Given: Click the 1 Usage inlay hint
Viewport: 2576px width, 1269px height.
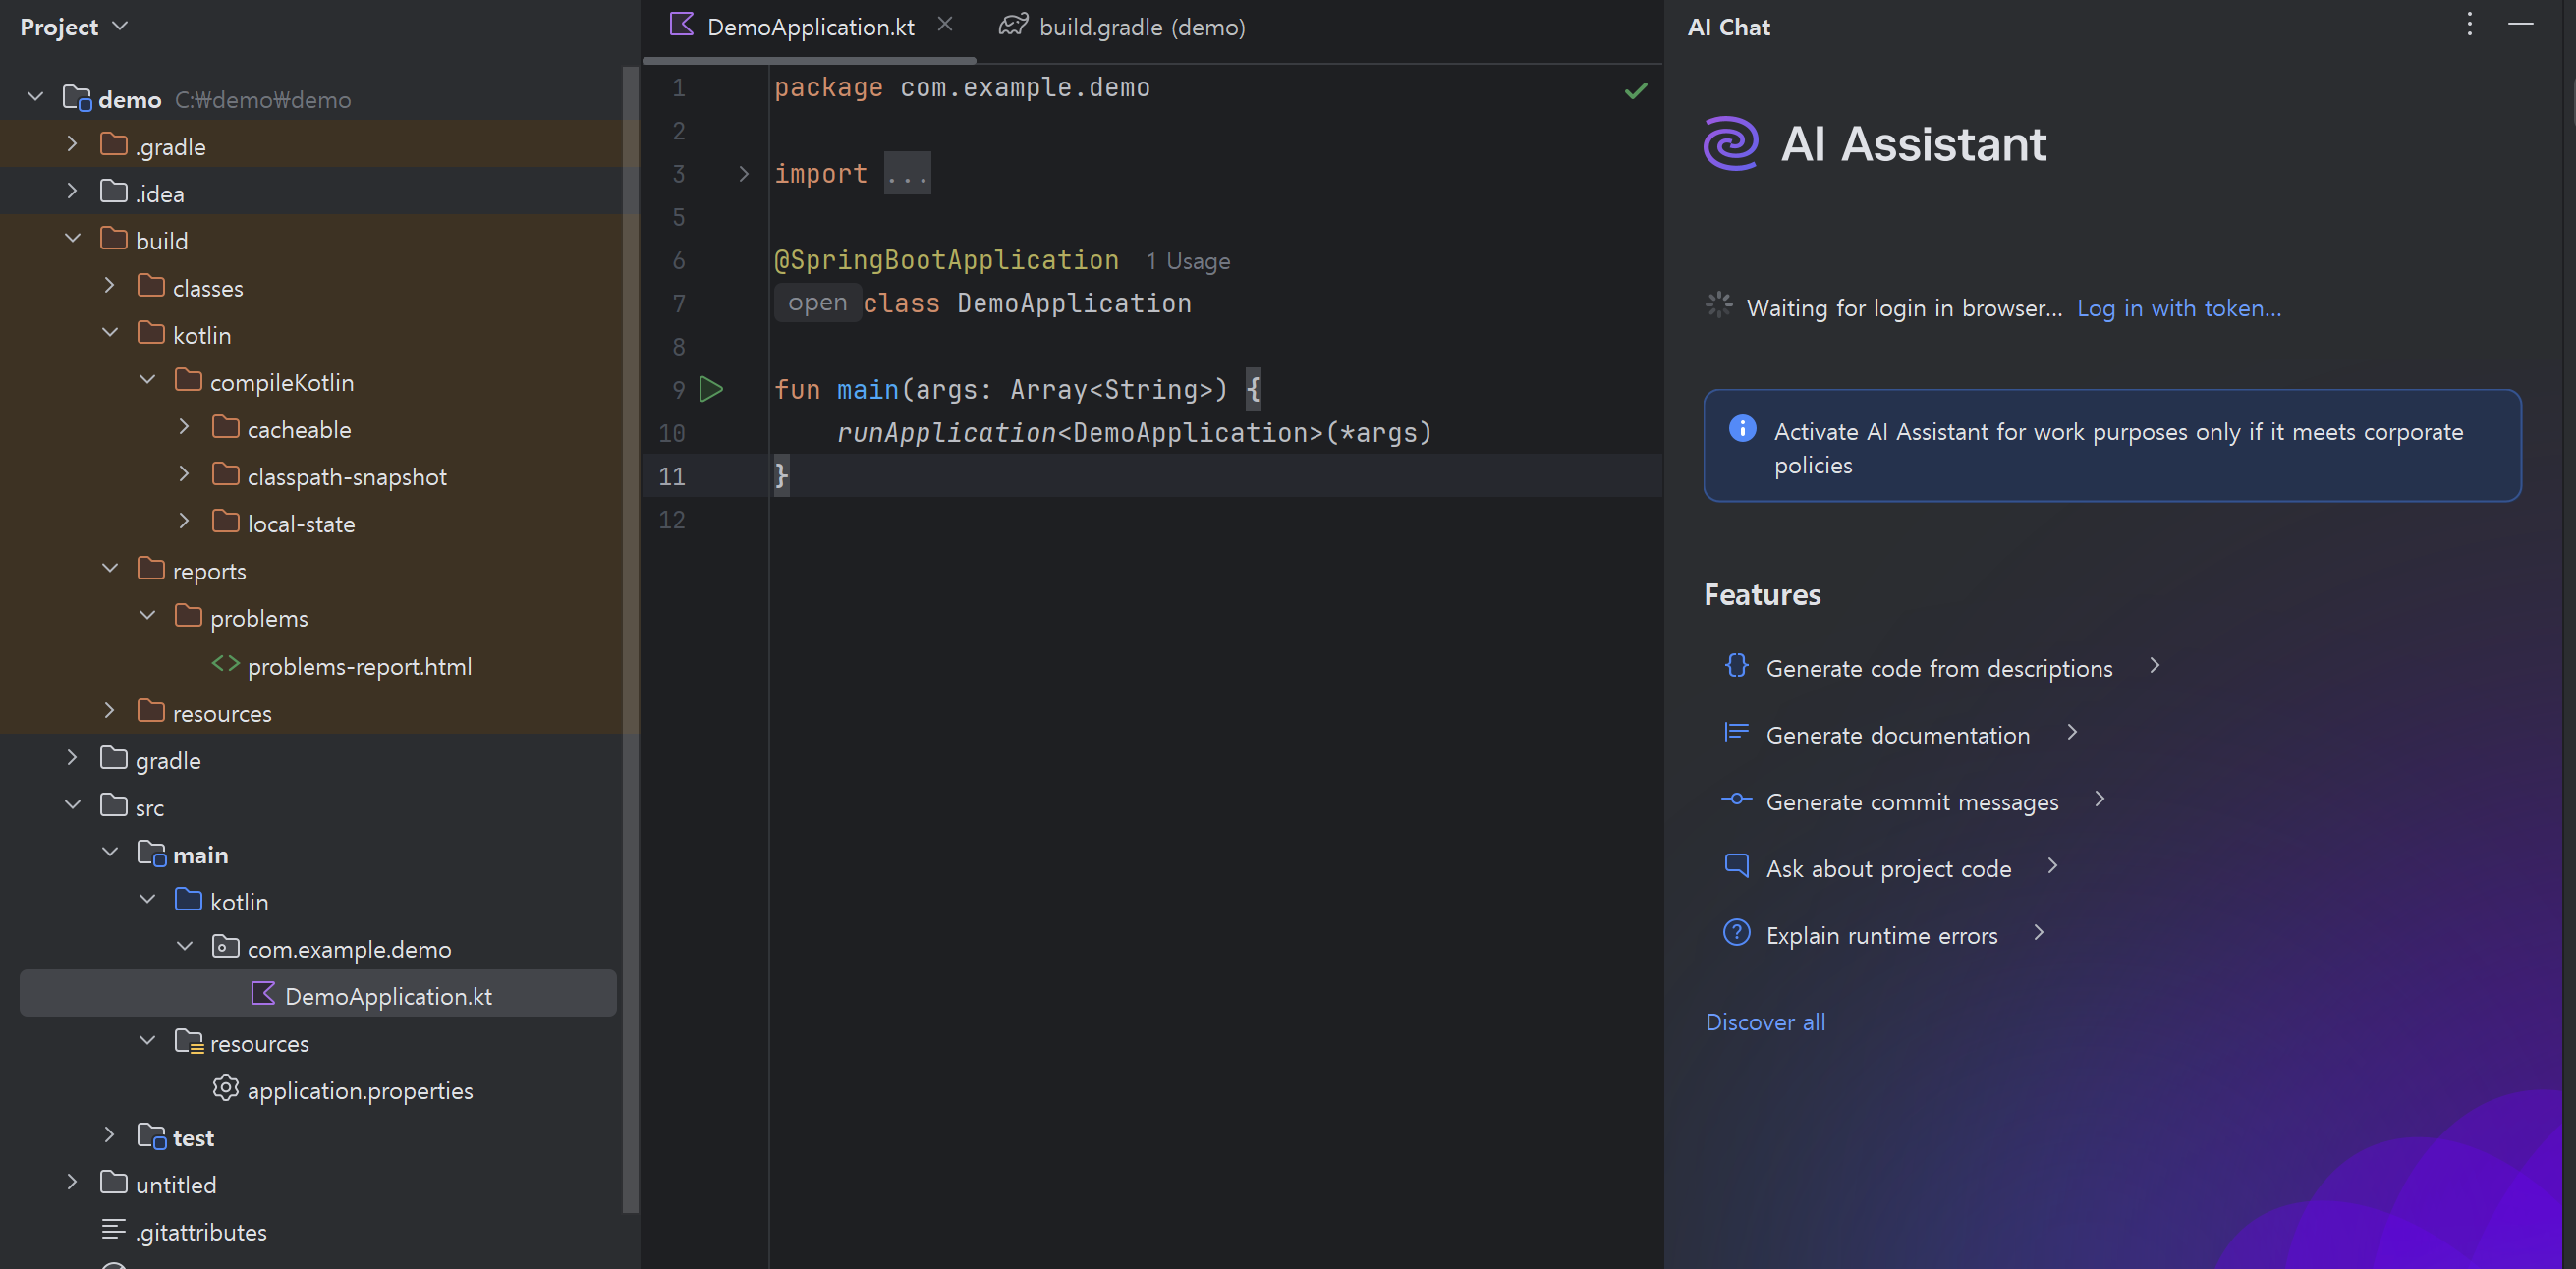Looking at the screenshot, I should pyautogui.click(x=1188, y=261).
